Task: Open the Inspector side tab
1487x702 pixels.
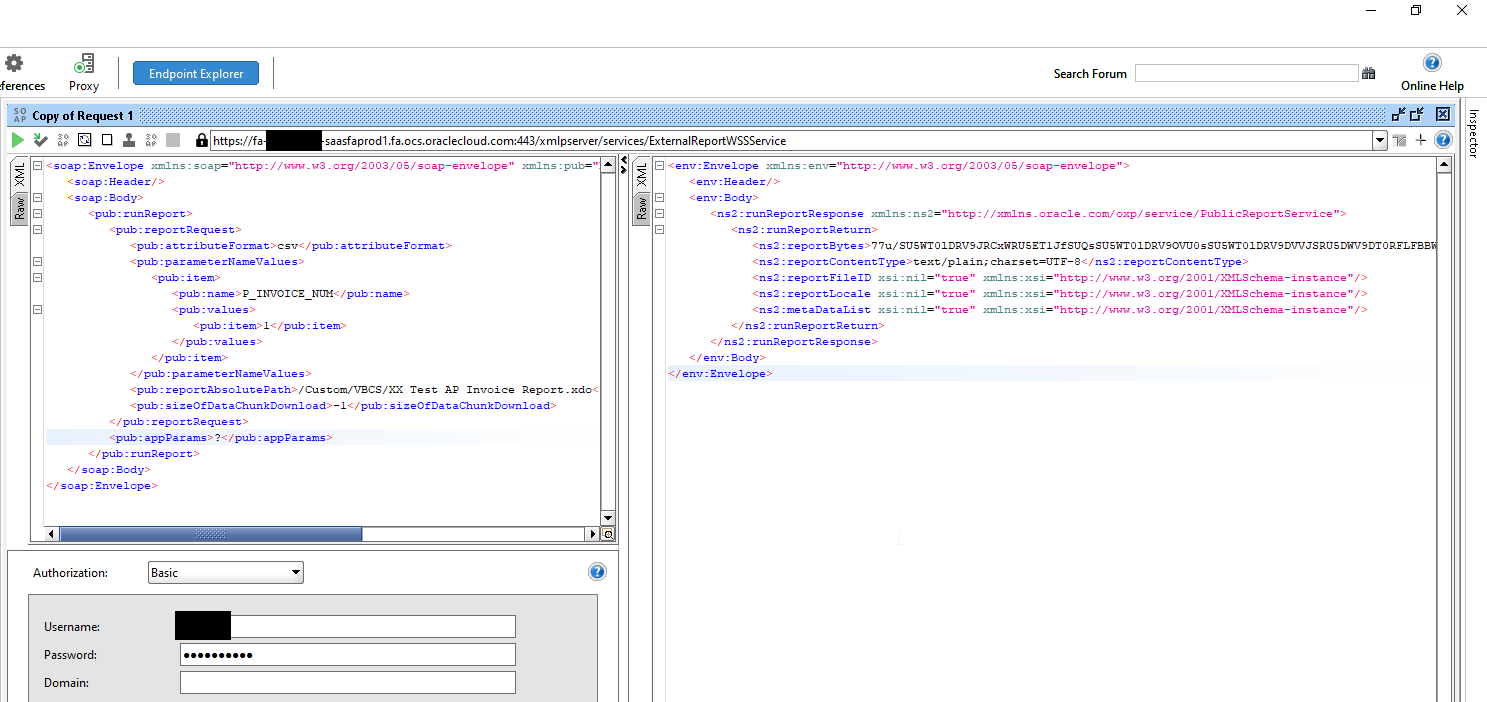Action: (x=1472, y=134)
